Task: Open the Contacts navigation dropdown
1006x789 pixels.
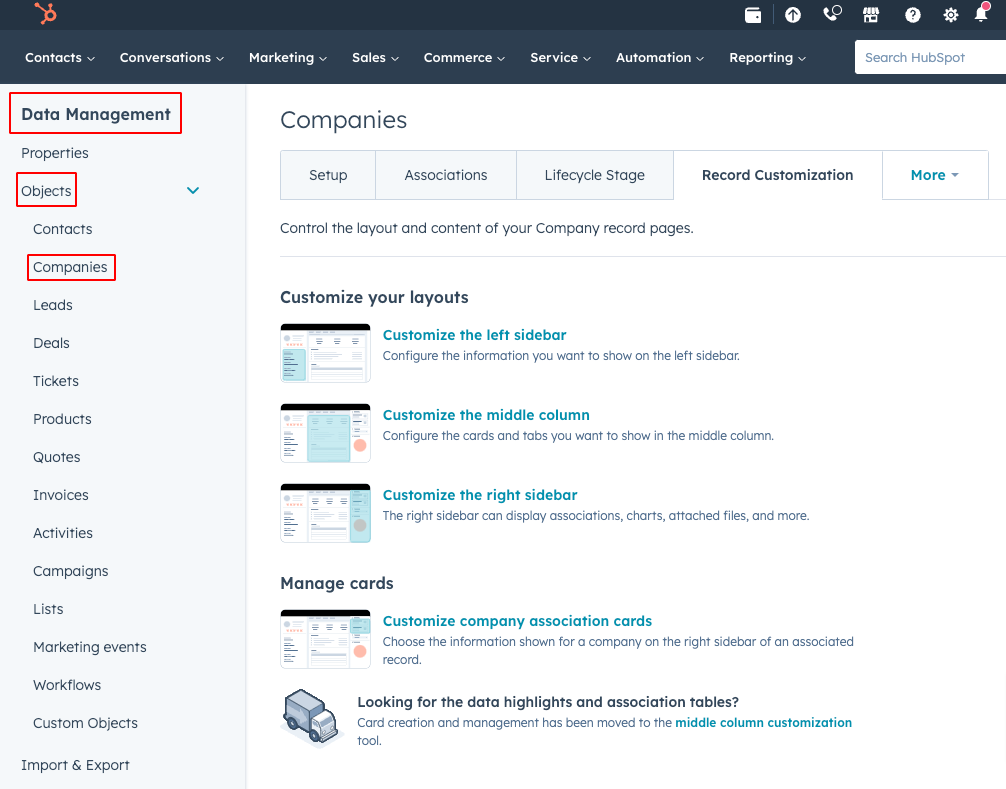Action: (60, 58)
